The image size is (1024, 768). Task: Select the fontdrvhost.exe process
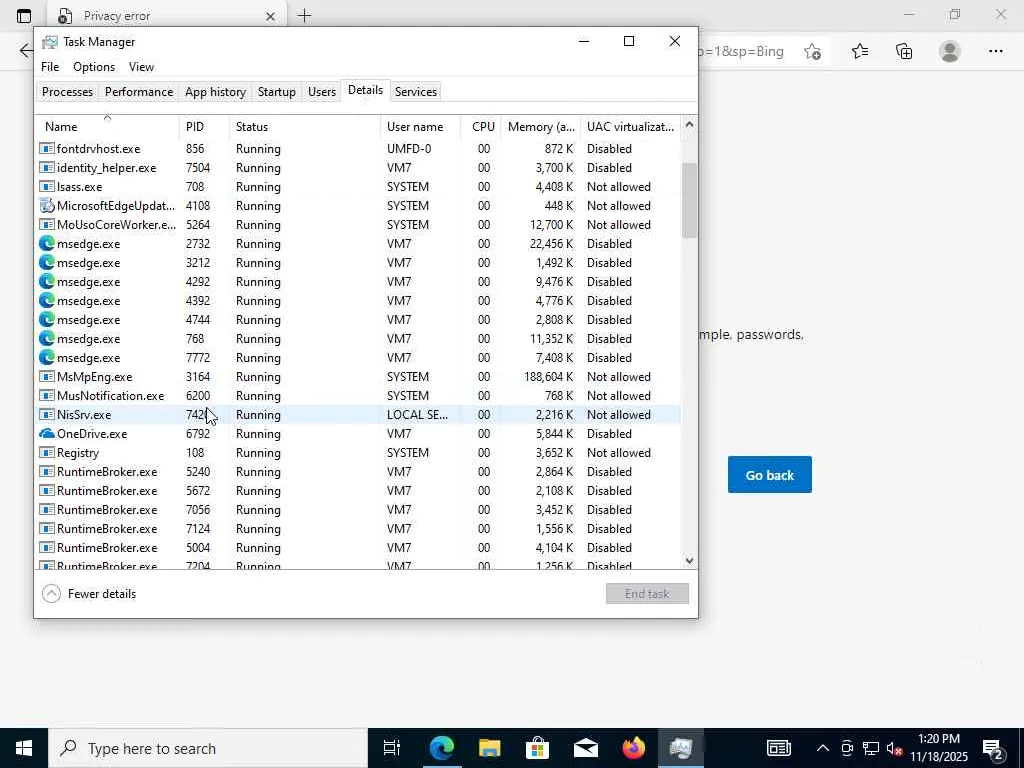[358, 149]
